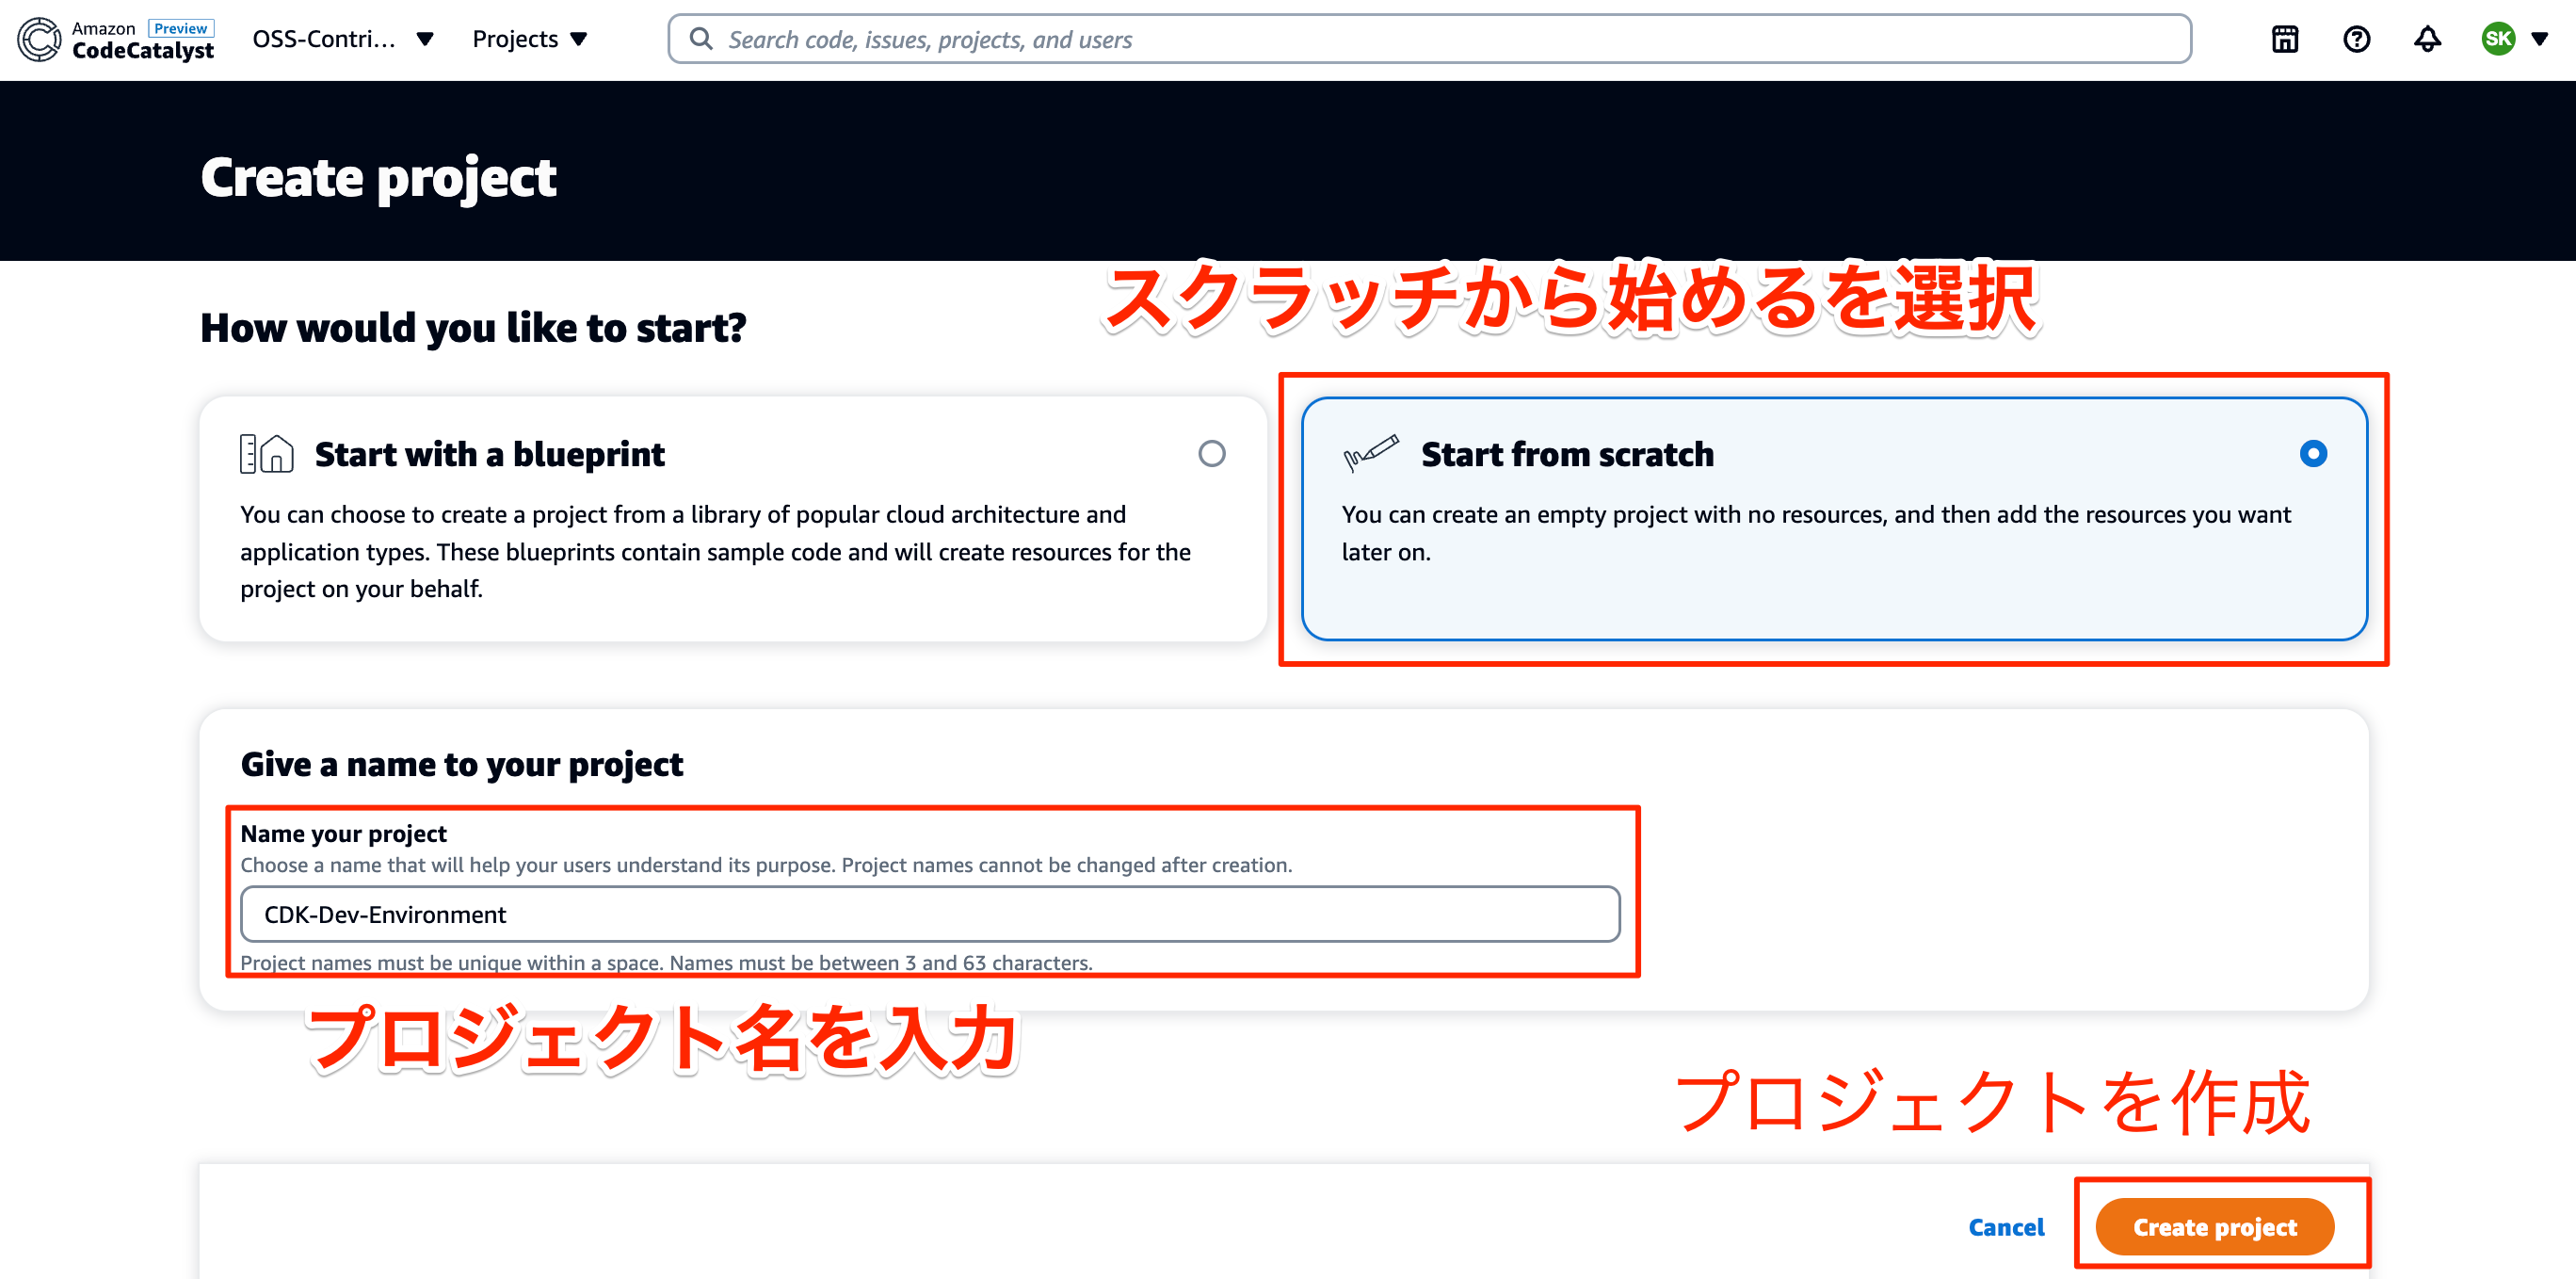Viewport: 2576px width, 1279px height.
Task: Select the Start from scratch radio button
Action: 2312,453
